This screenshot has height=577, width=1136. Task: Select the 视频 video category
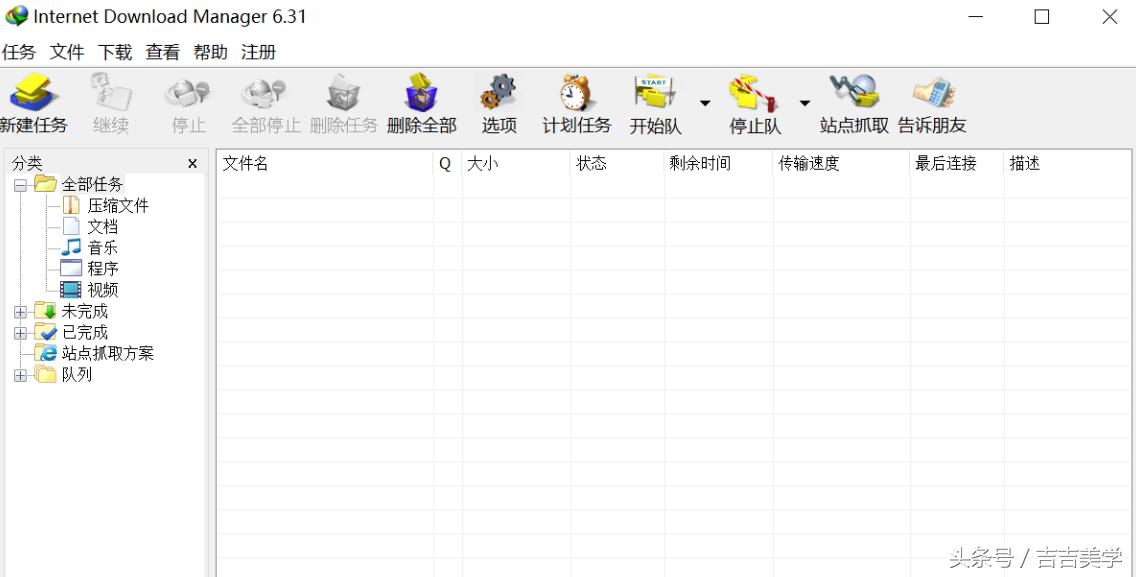click(102, 290)
